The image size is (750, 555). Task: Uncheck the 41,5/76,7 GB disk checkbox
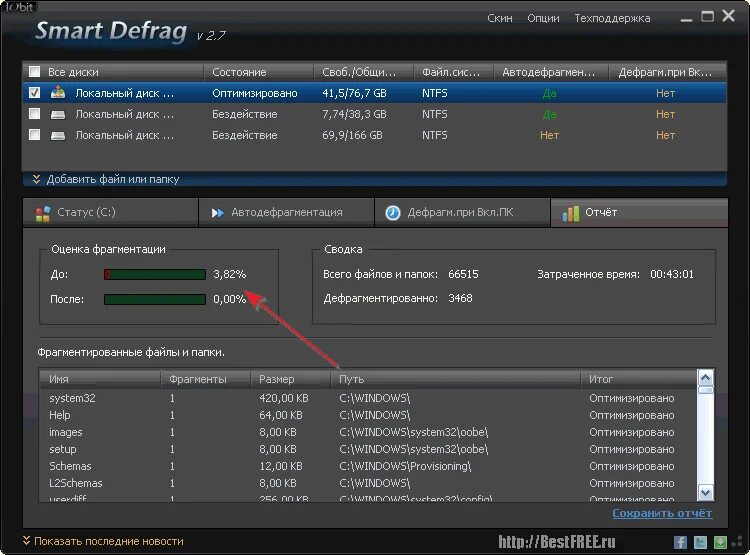tap(34, 93)
